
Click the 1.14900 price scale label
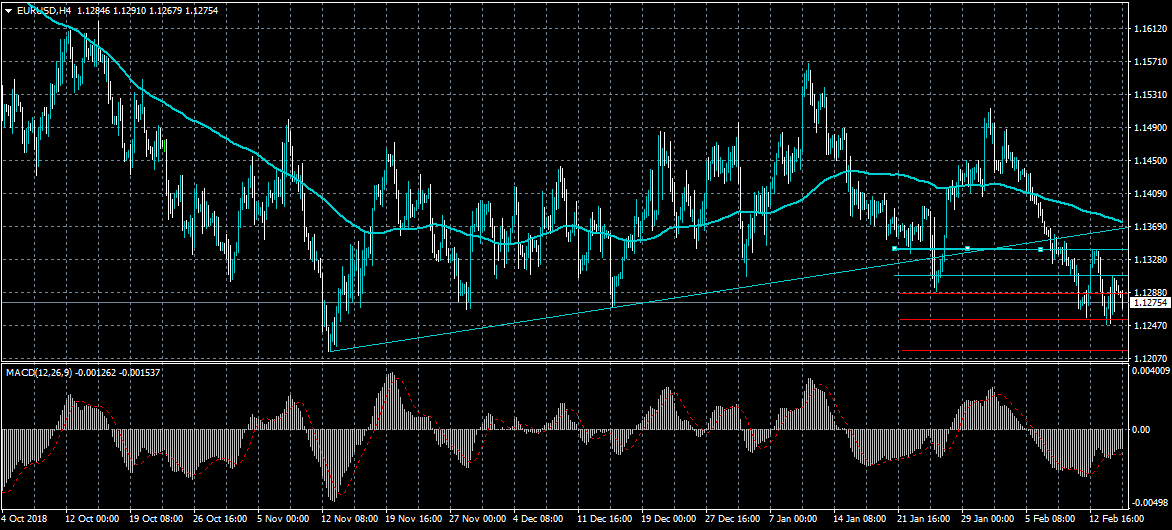click(x=1150, y=127)
